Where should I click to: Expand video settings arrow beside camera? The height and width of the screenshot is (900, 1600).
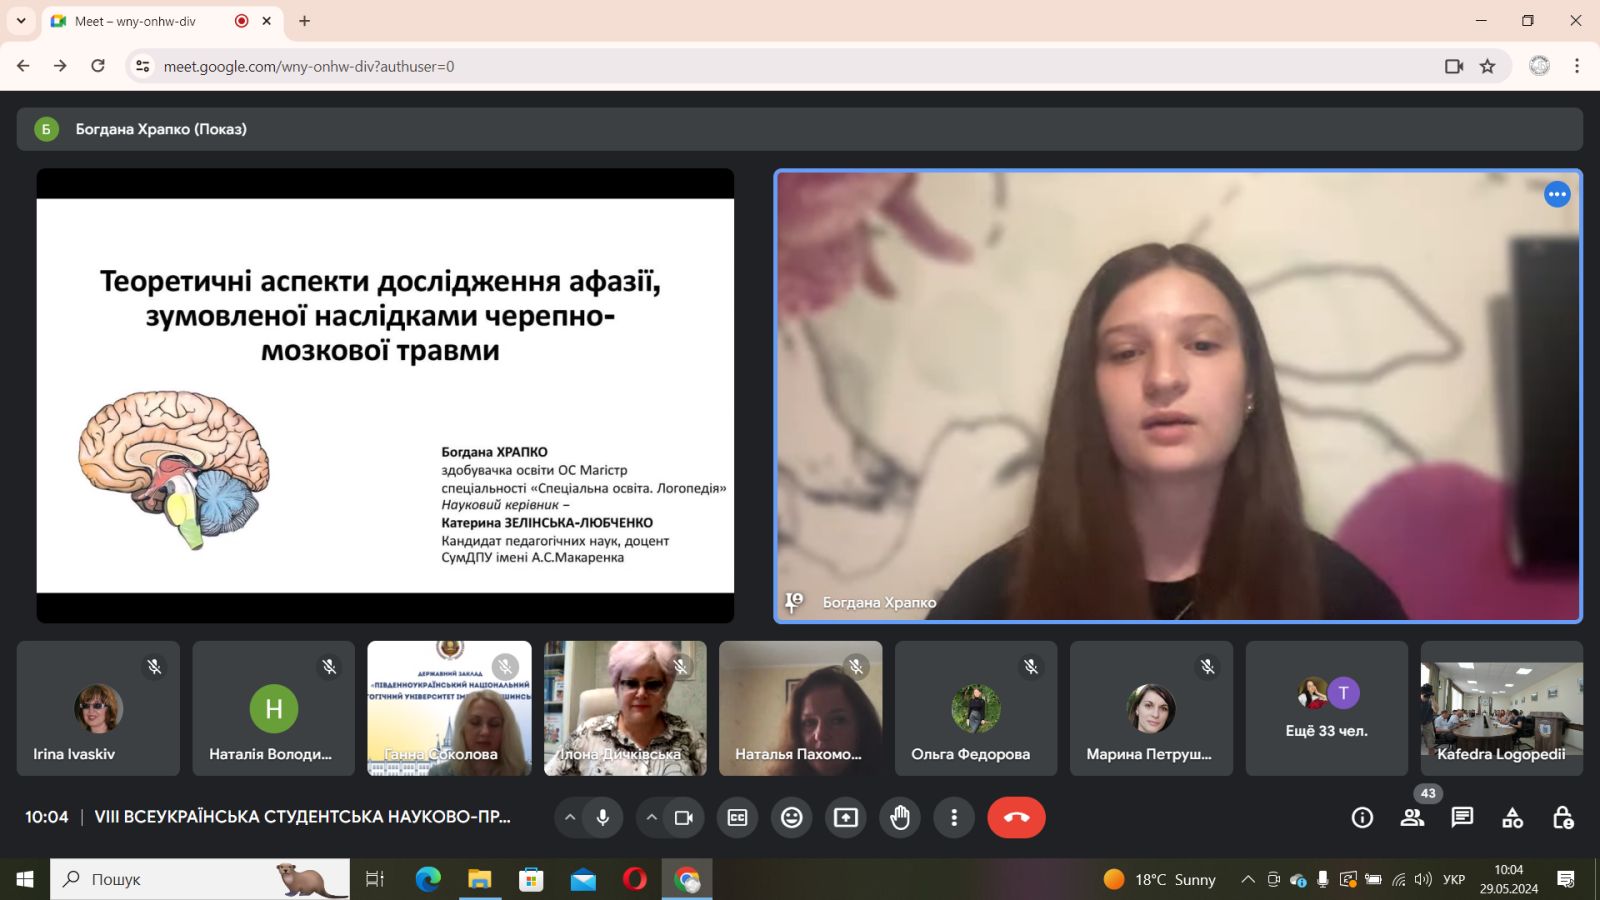(x=651, y=818)
